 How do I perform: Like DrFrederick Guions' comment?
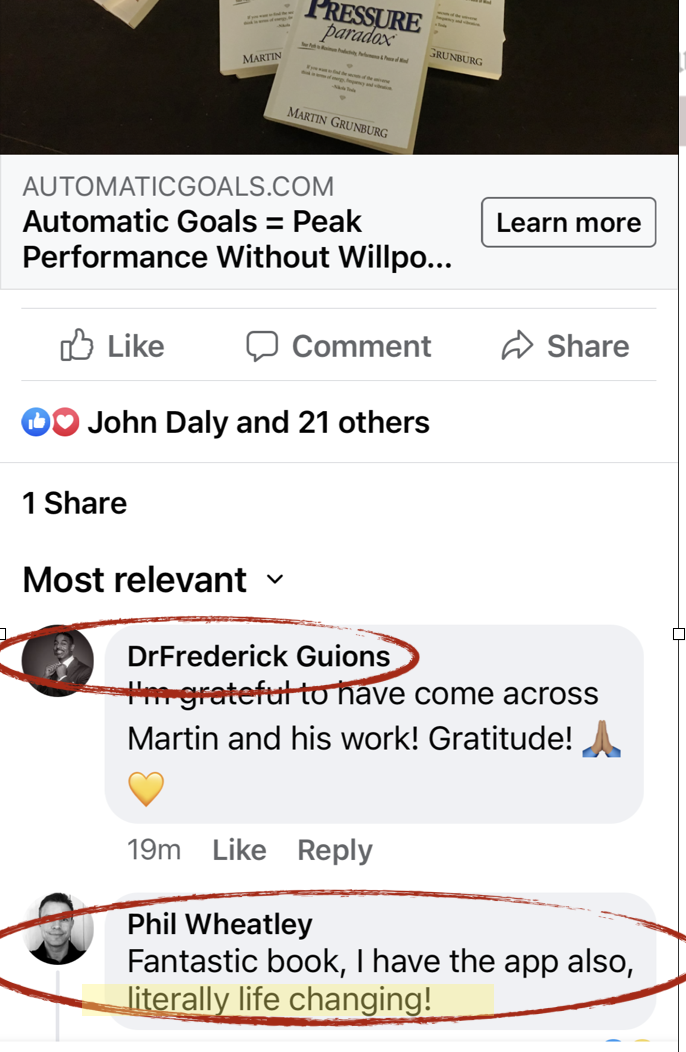pyautogui.click(x=239, y=850)
